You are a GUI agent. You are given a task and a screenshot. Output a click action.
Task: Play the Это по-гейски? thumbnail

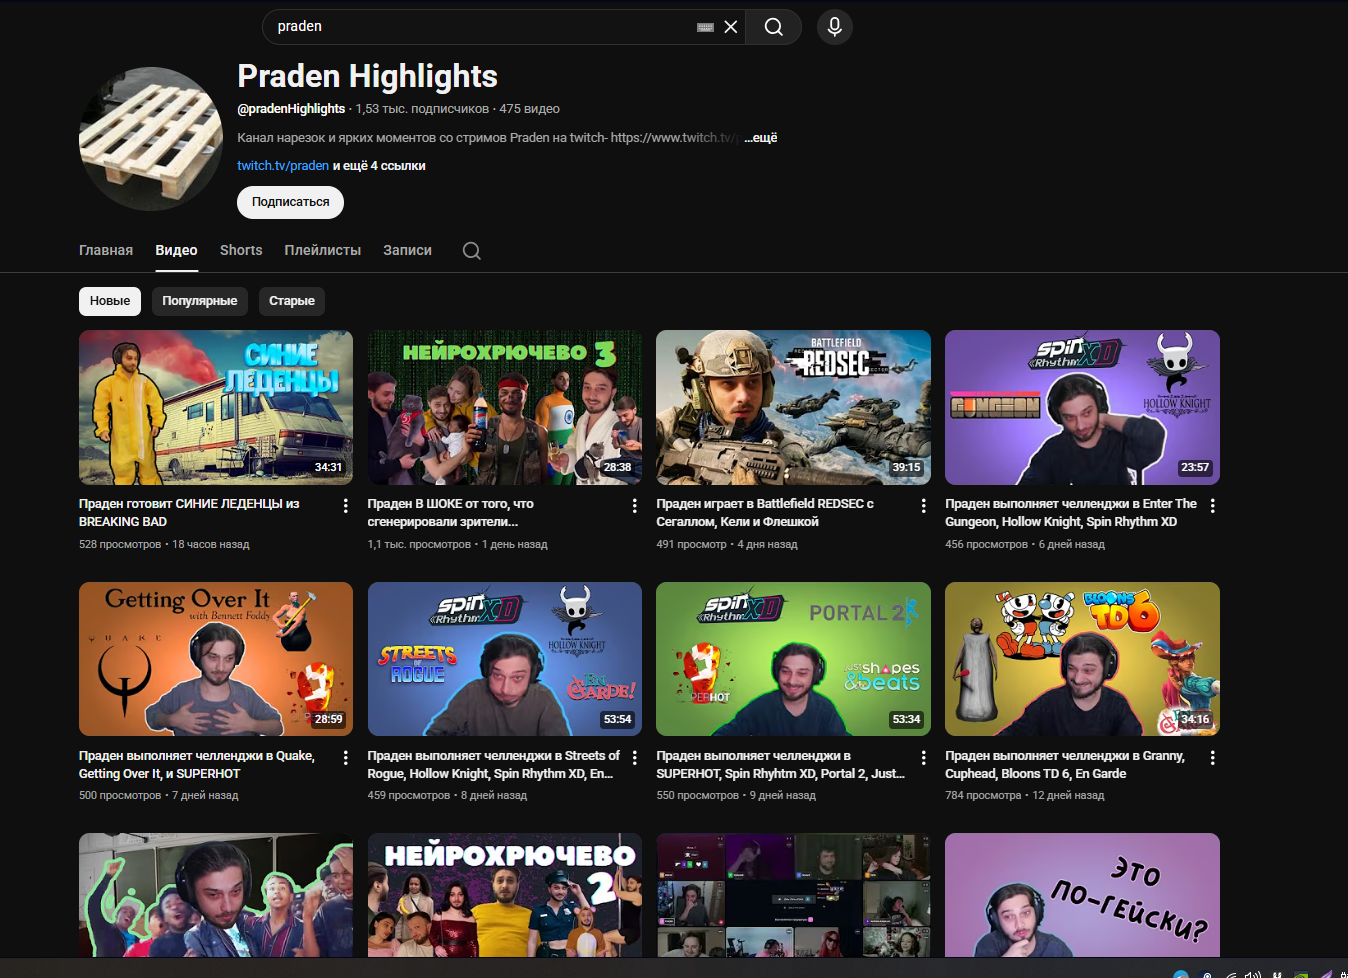click(1082, 895)
